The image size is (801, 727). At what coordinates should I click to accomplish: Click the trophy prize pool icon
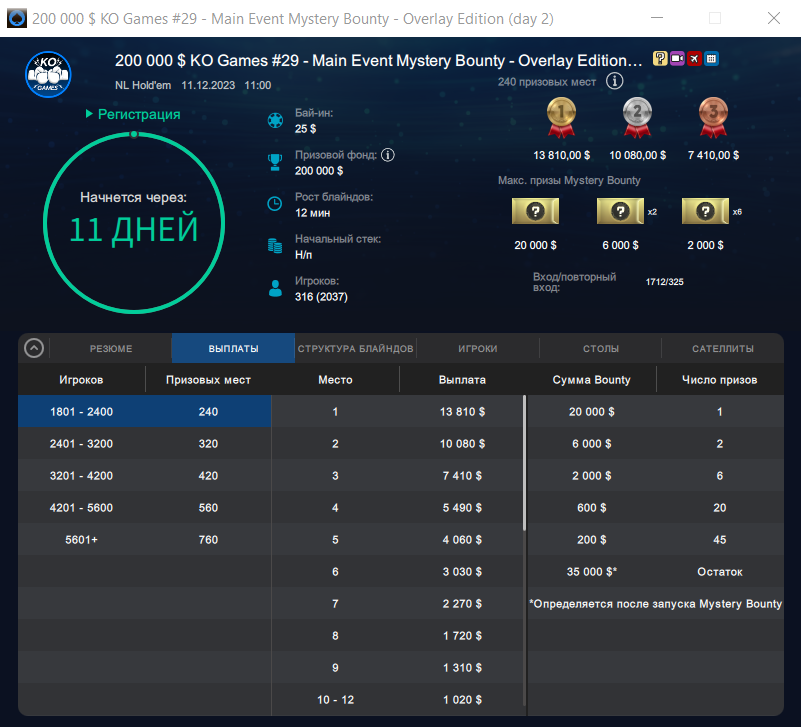(275, 162)
